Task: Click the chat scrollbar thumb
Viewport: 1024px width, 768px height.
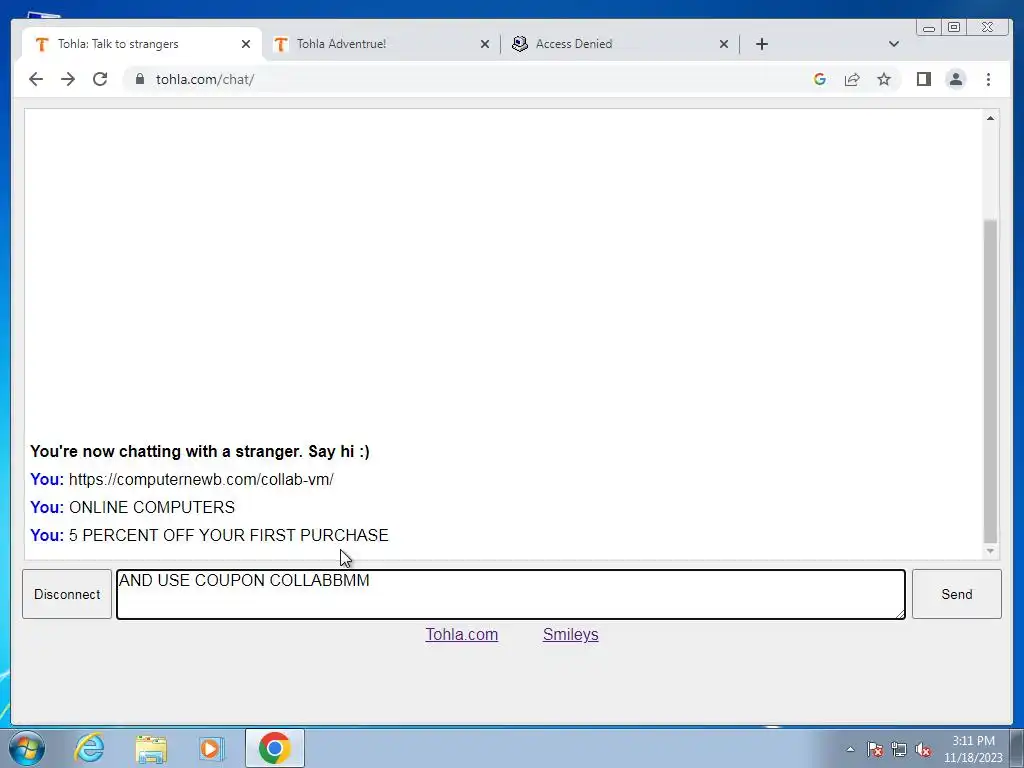Action: [x=990, y=381]
